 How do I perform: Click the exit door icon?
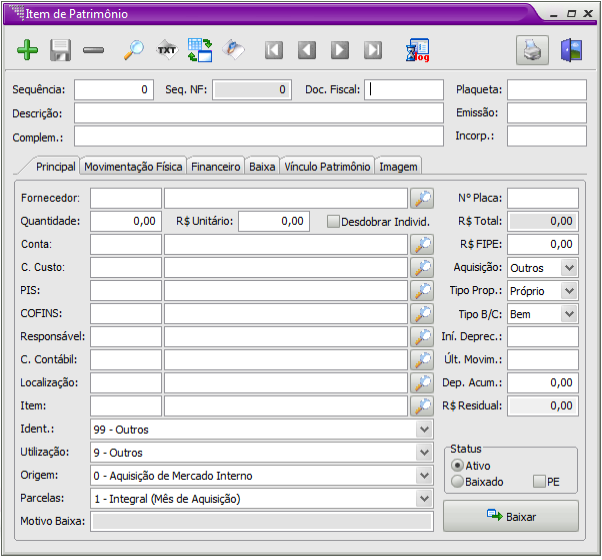[x=571, y=50]
